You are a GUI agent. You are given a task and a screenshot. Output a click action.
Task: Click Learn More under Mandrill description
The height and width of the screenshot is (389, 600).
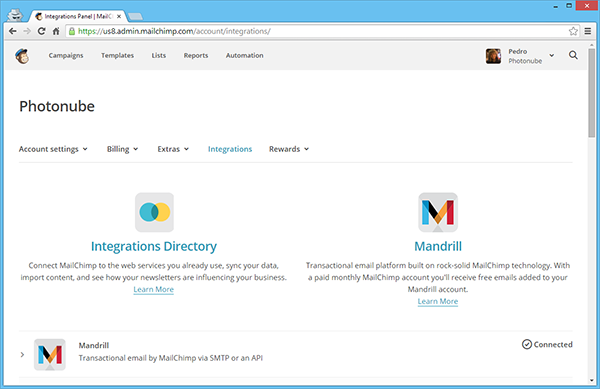point(438,301)
